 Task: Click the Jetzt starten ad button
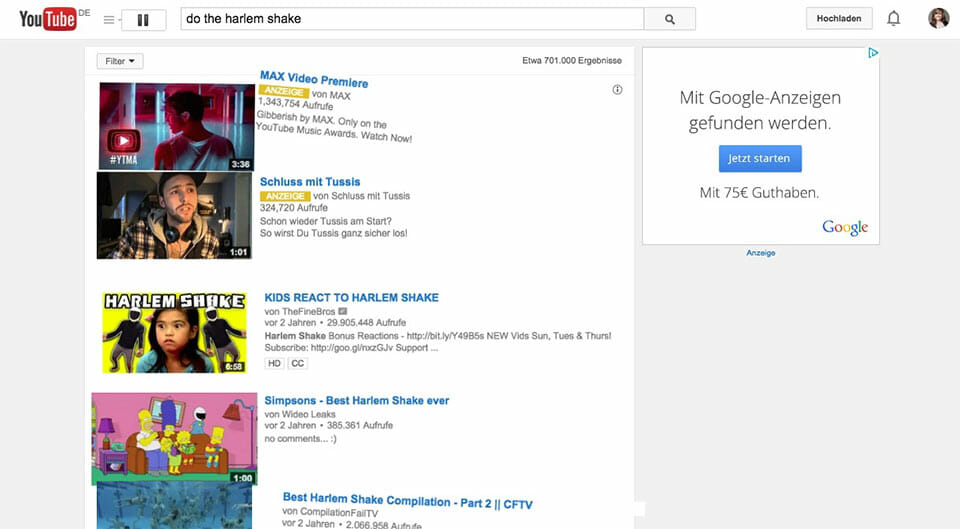[x=760, y=159]
